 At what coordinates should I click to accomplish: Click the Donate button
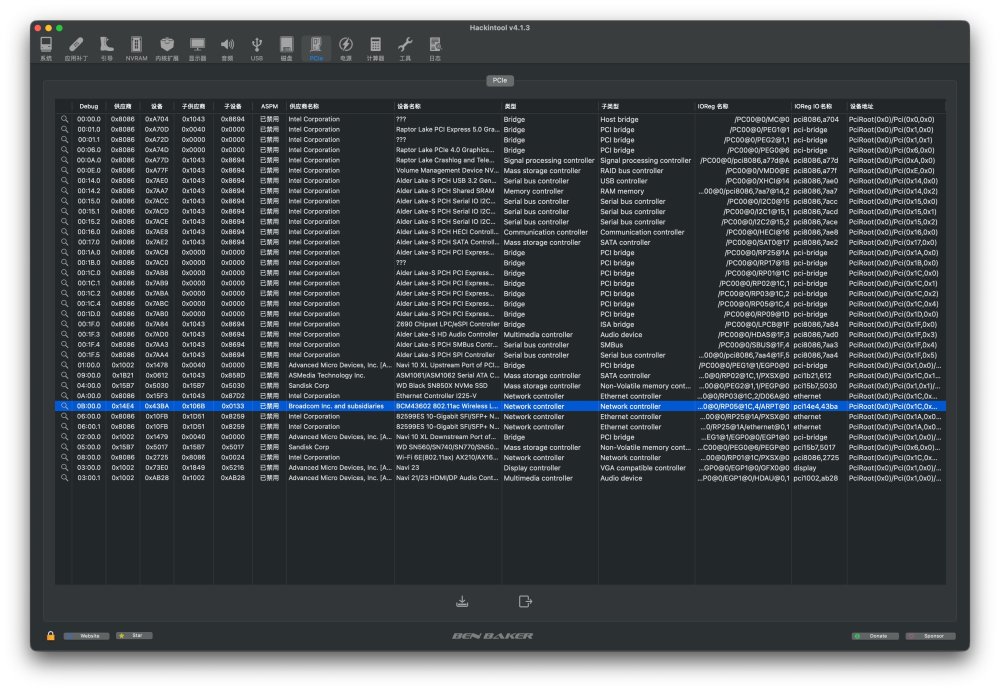click(875, 635)
